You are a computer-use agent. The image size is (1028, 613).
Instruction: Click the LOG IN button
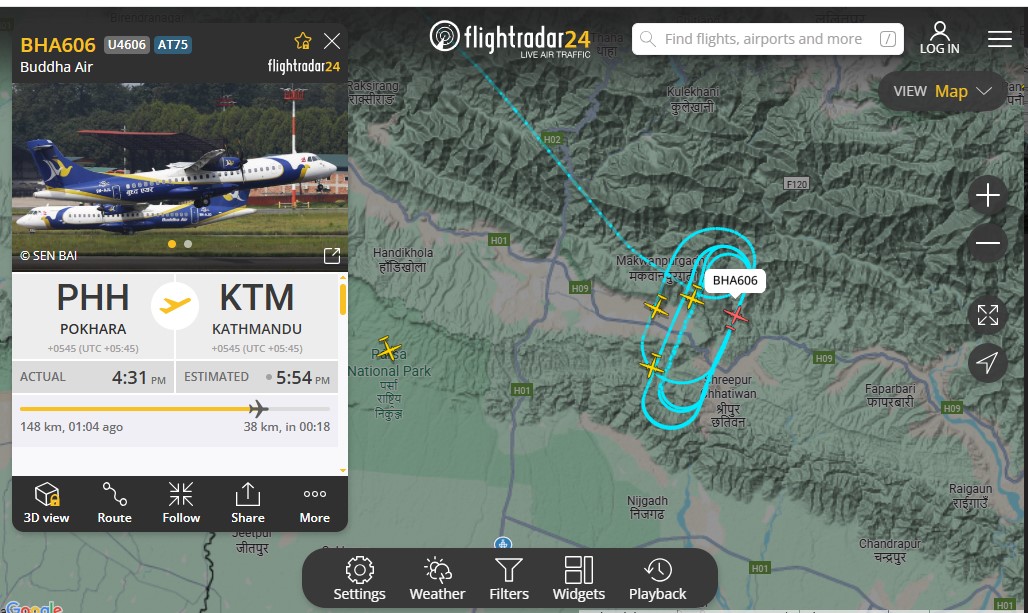point(939,38)
